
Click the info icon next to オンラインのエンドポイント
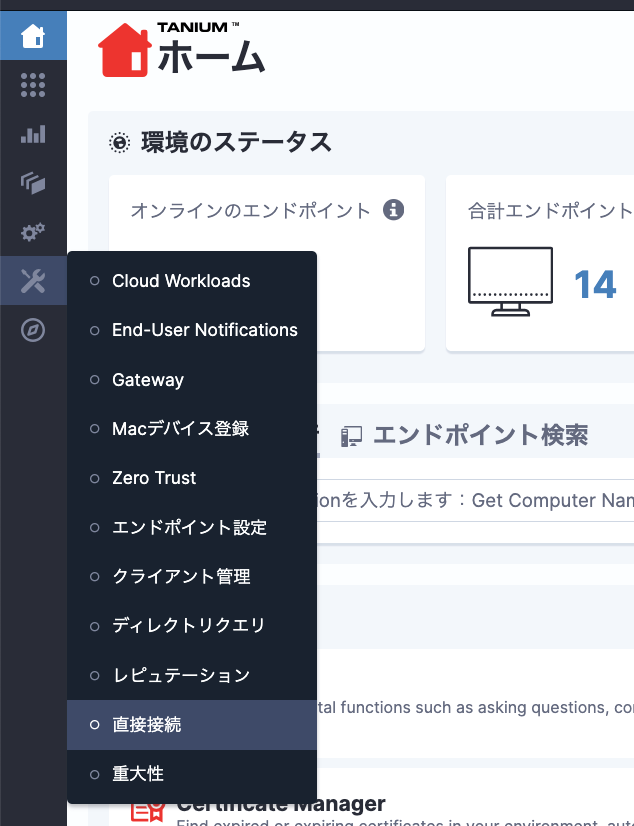point(393,210)
